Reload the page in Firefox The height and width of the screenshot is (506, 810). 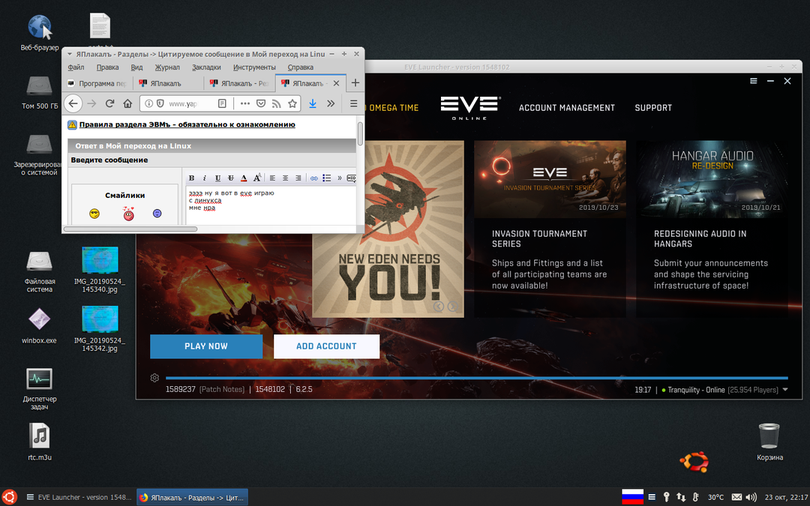(110, 103)
